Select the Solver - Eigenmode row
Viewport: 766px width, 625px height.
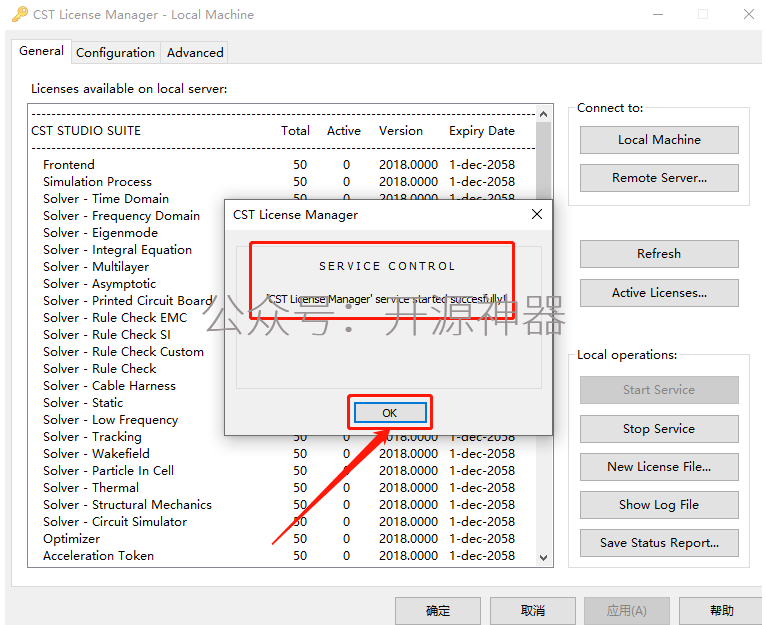101,233
